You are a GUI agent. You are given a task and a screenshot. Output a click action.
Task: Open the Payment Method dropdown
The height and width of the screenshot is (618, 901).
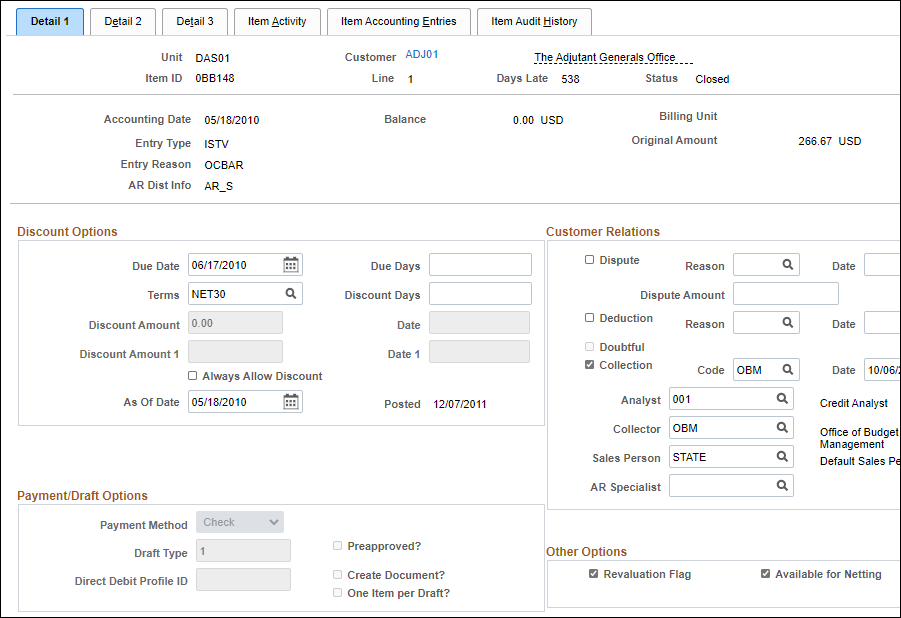[x=240, y=522]
